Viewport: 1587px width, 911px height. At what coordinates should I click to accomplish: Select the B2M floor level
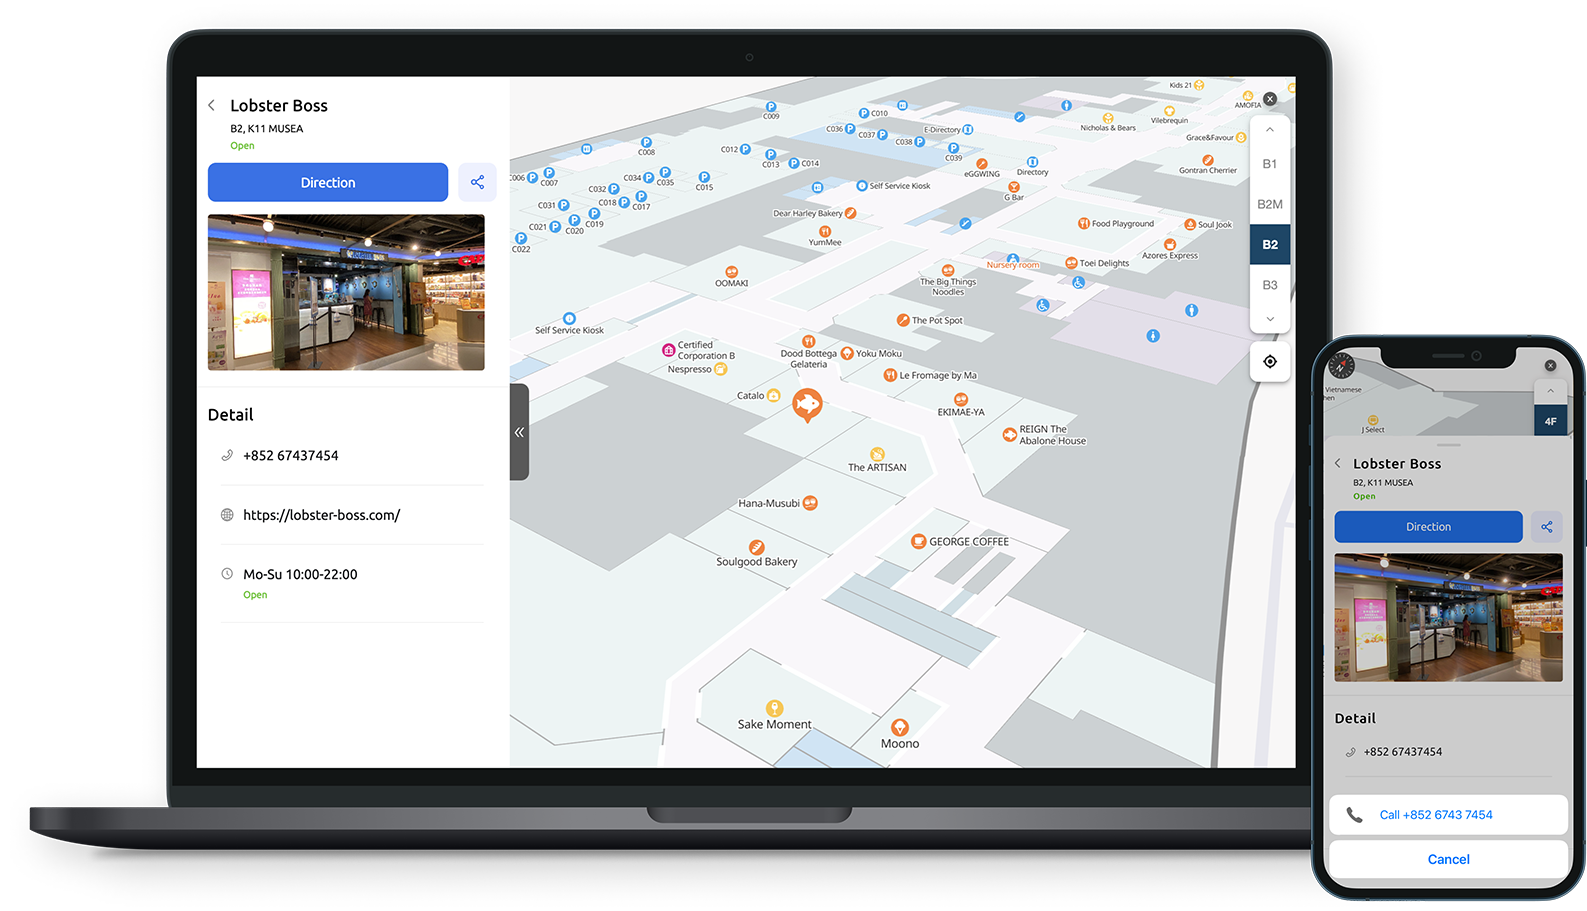point(1269,204)
